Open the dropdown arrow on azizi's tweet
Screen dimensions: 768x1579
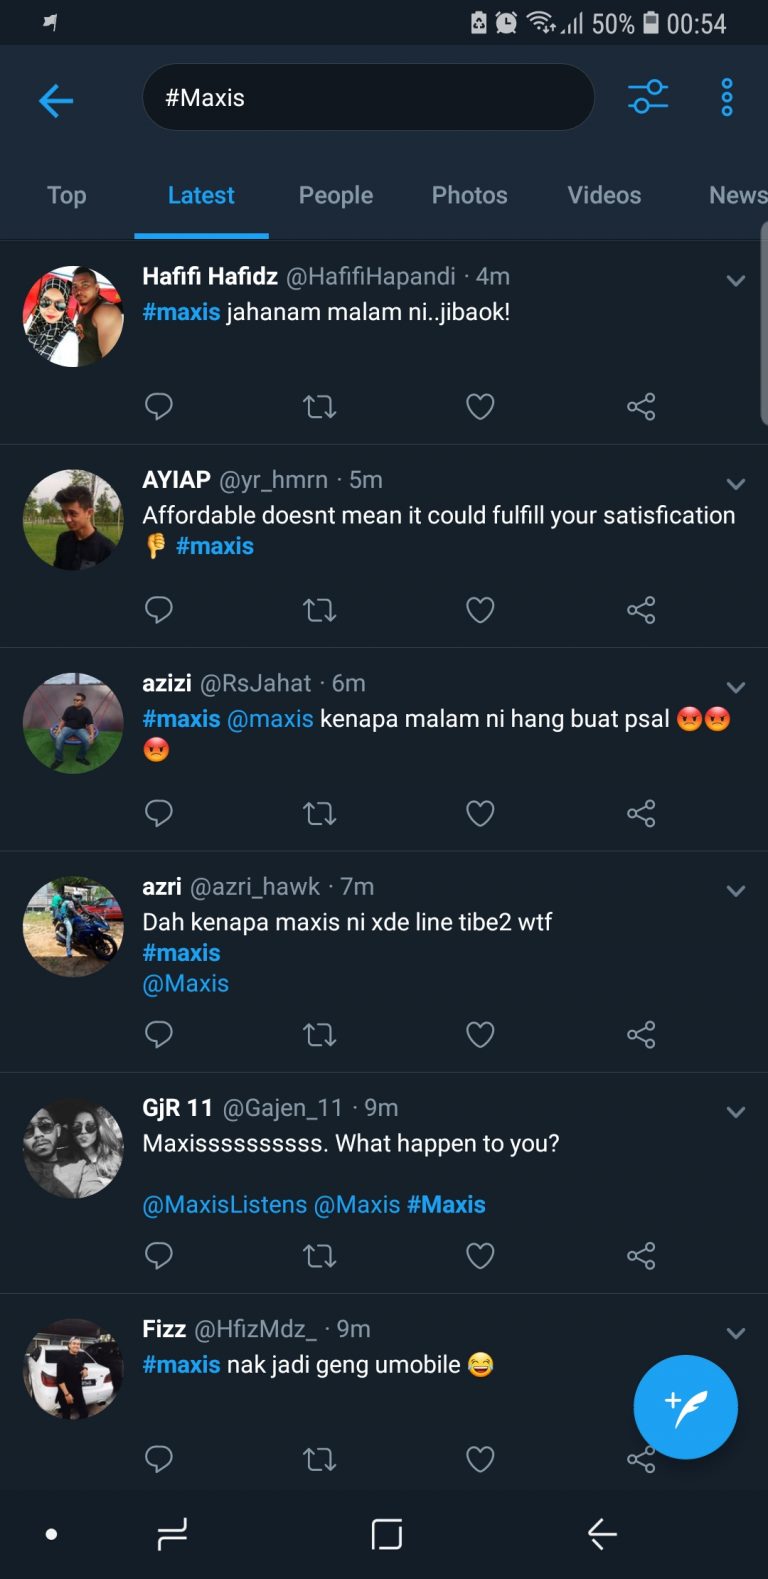[736, 687]
